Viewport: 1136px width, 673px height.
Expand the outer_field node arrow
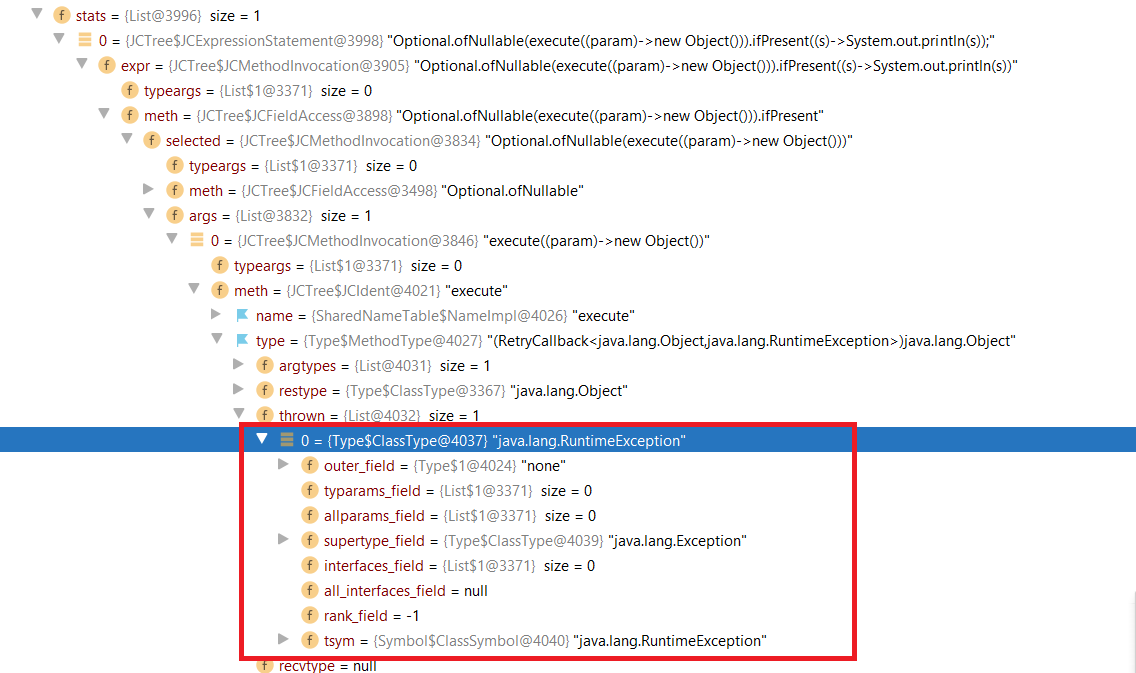283,465
